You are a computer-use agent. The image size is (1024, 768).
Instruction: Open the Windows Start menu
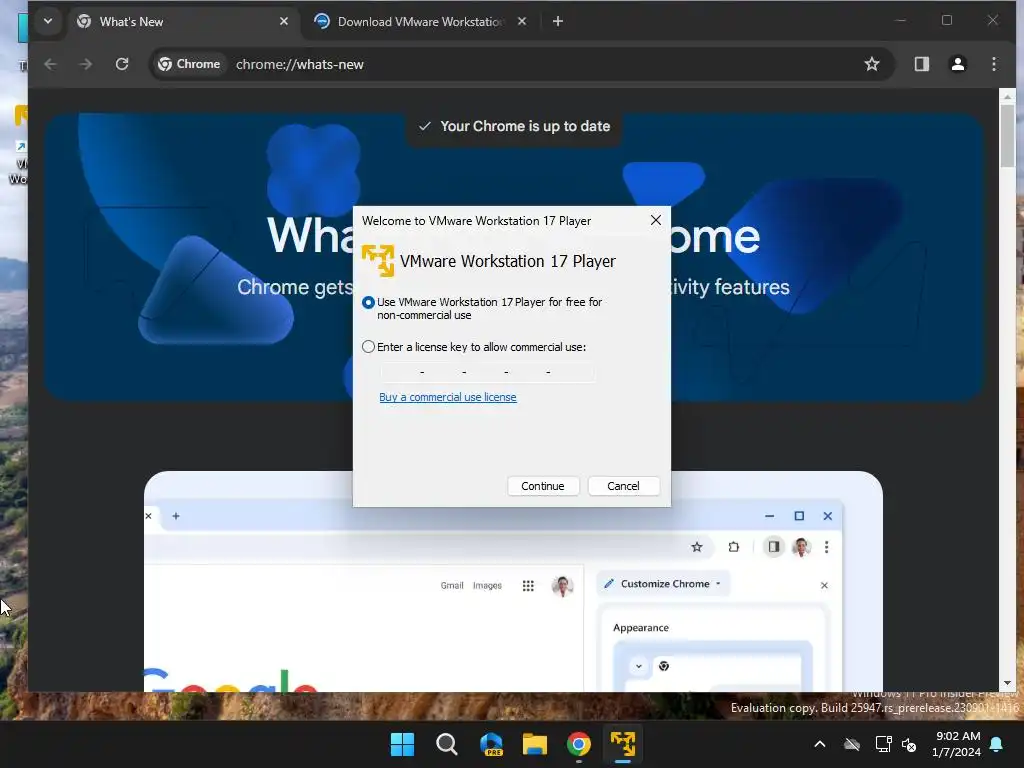click(x=402, y=744)
